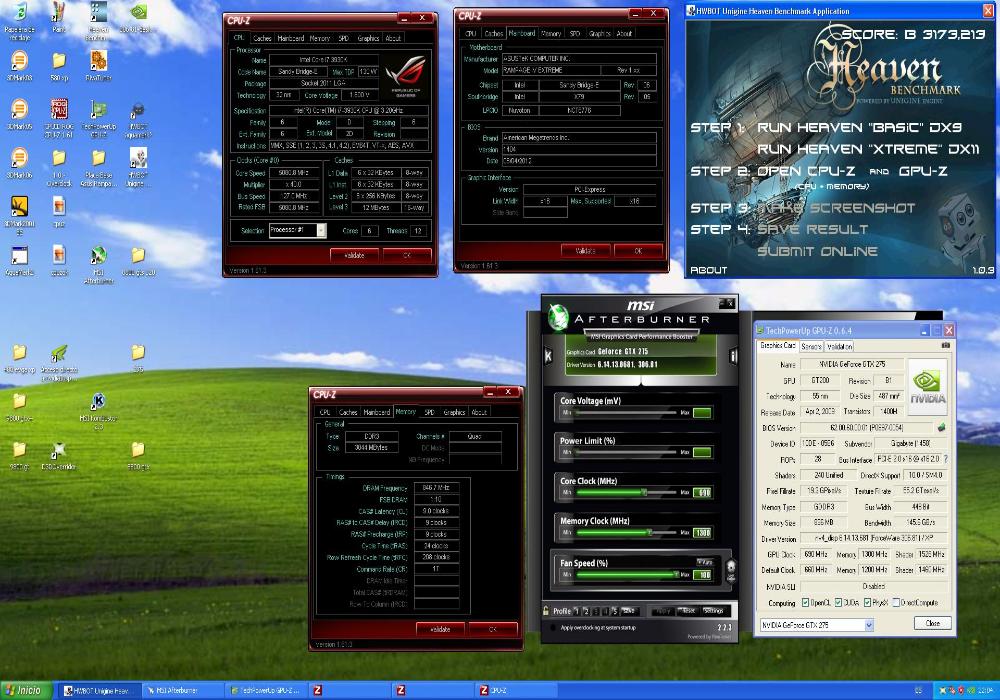Open the AquaMark3 desktop shortcut
The width and height of the screenshot is (1000, 700).
click(19, 256)
